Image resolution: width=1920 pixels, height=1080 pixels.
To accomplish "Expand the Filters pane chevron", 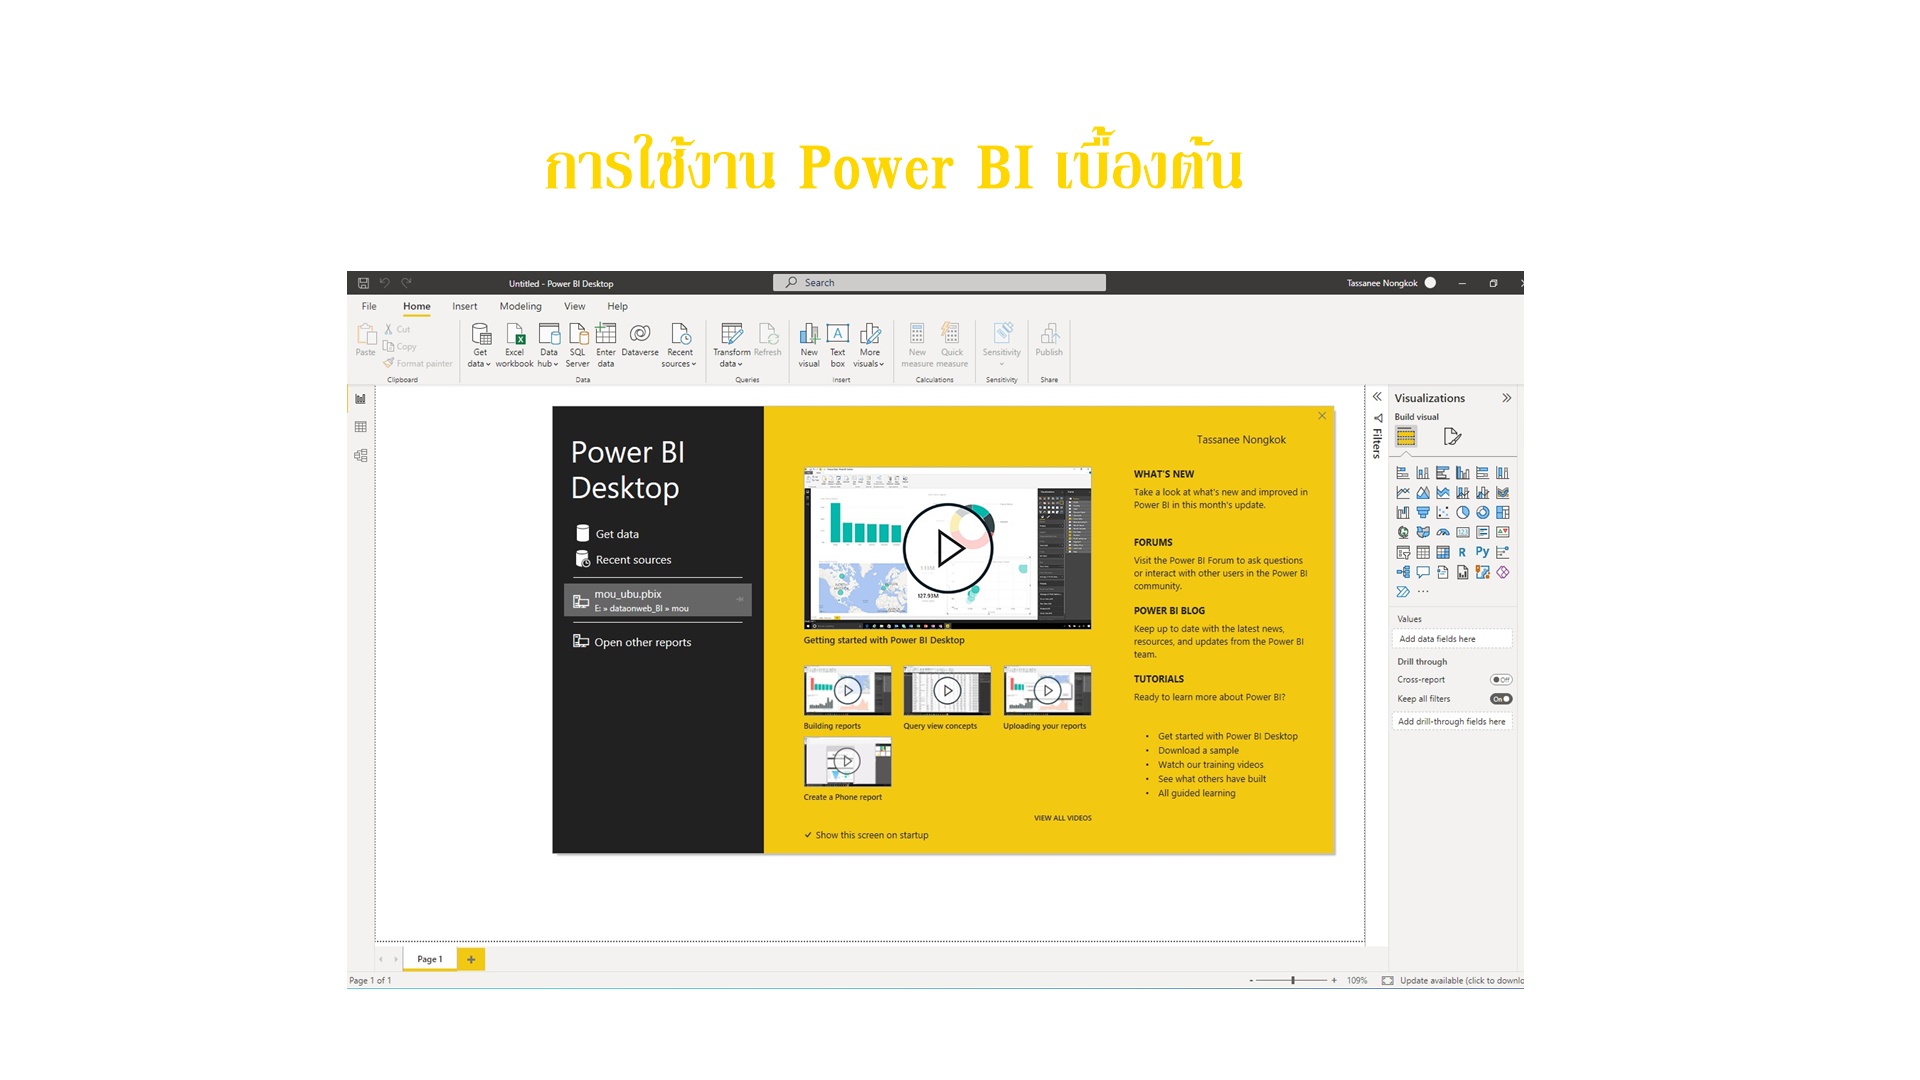I will [x=1377, y=397].
